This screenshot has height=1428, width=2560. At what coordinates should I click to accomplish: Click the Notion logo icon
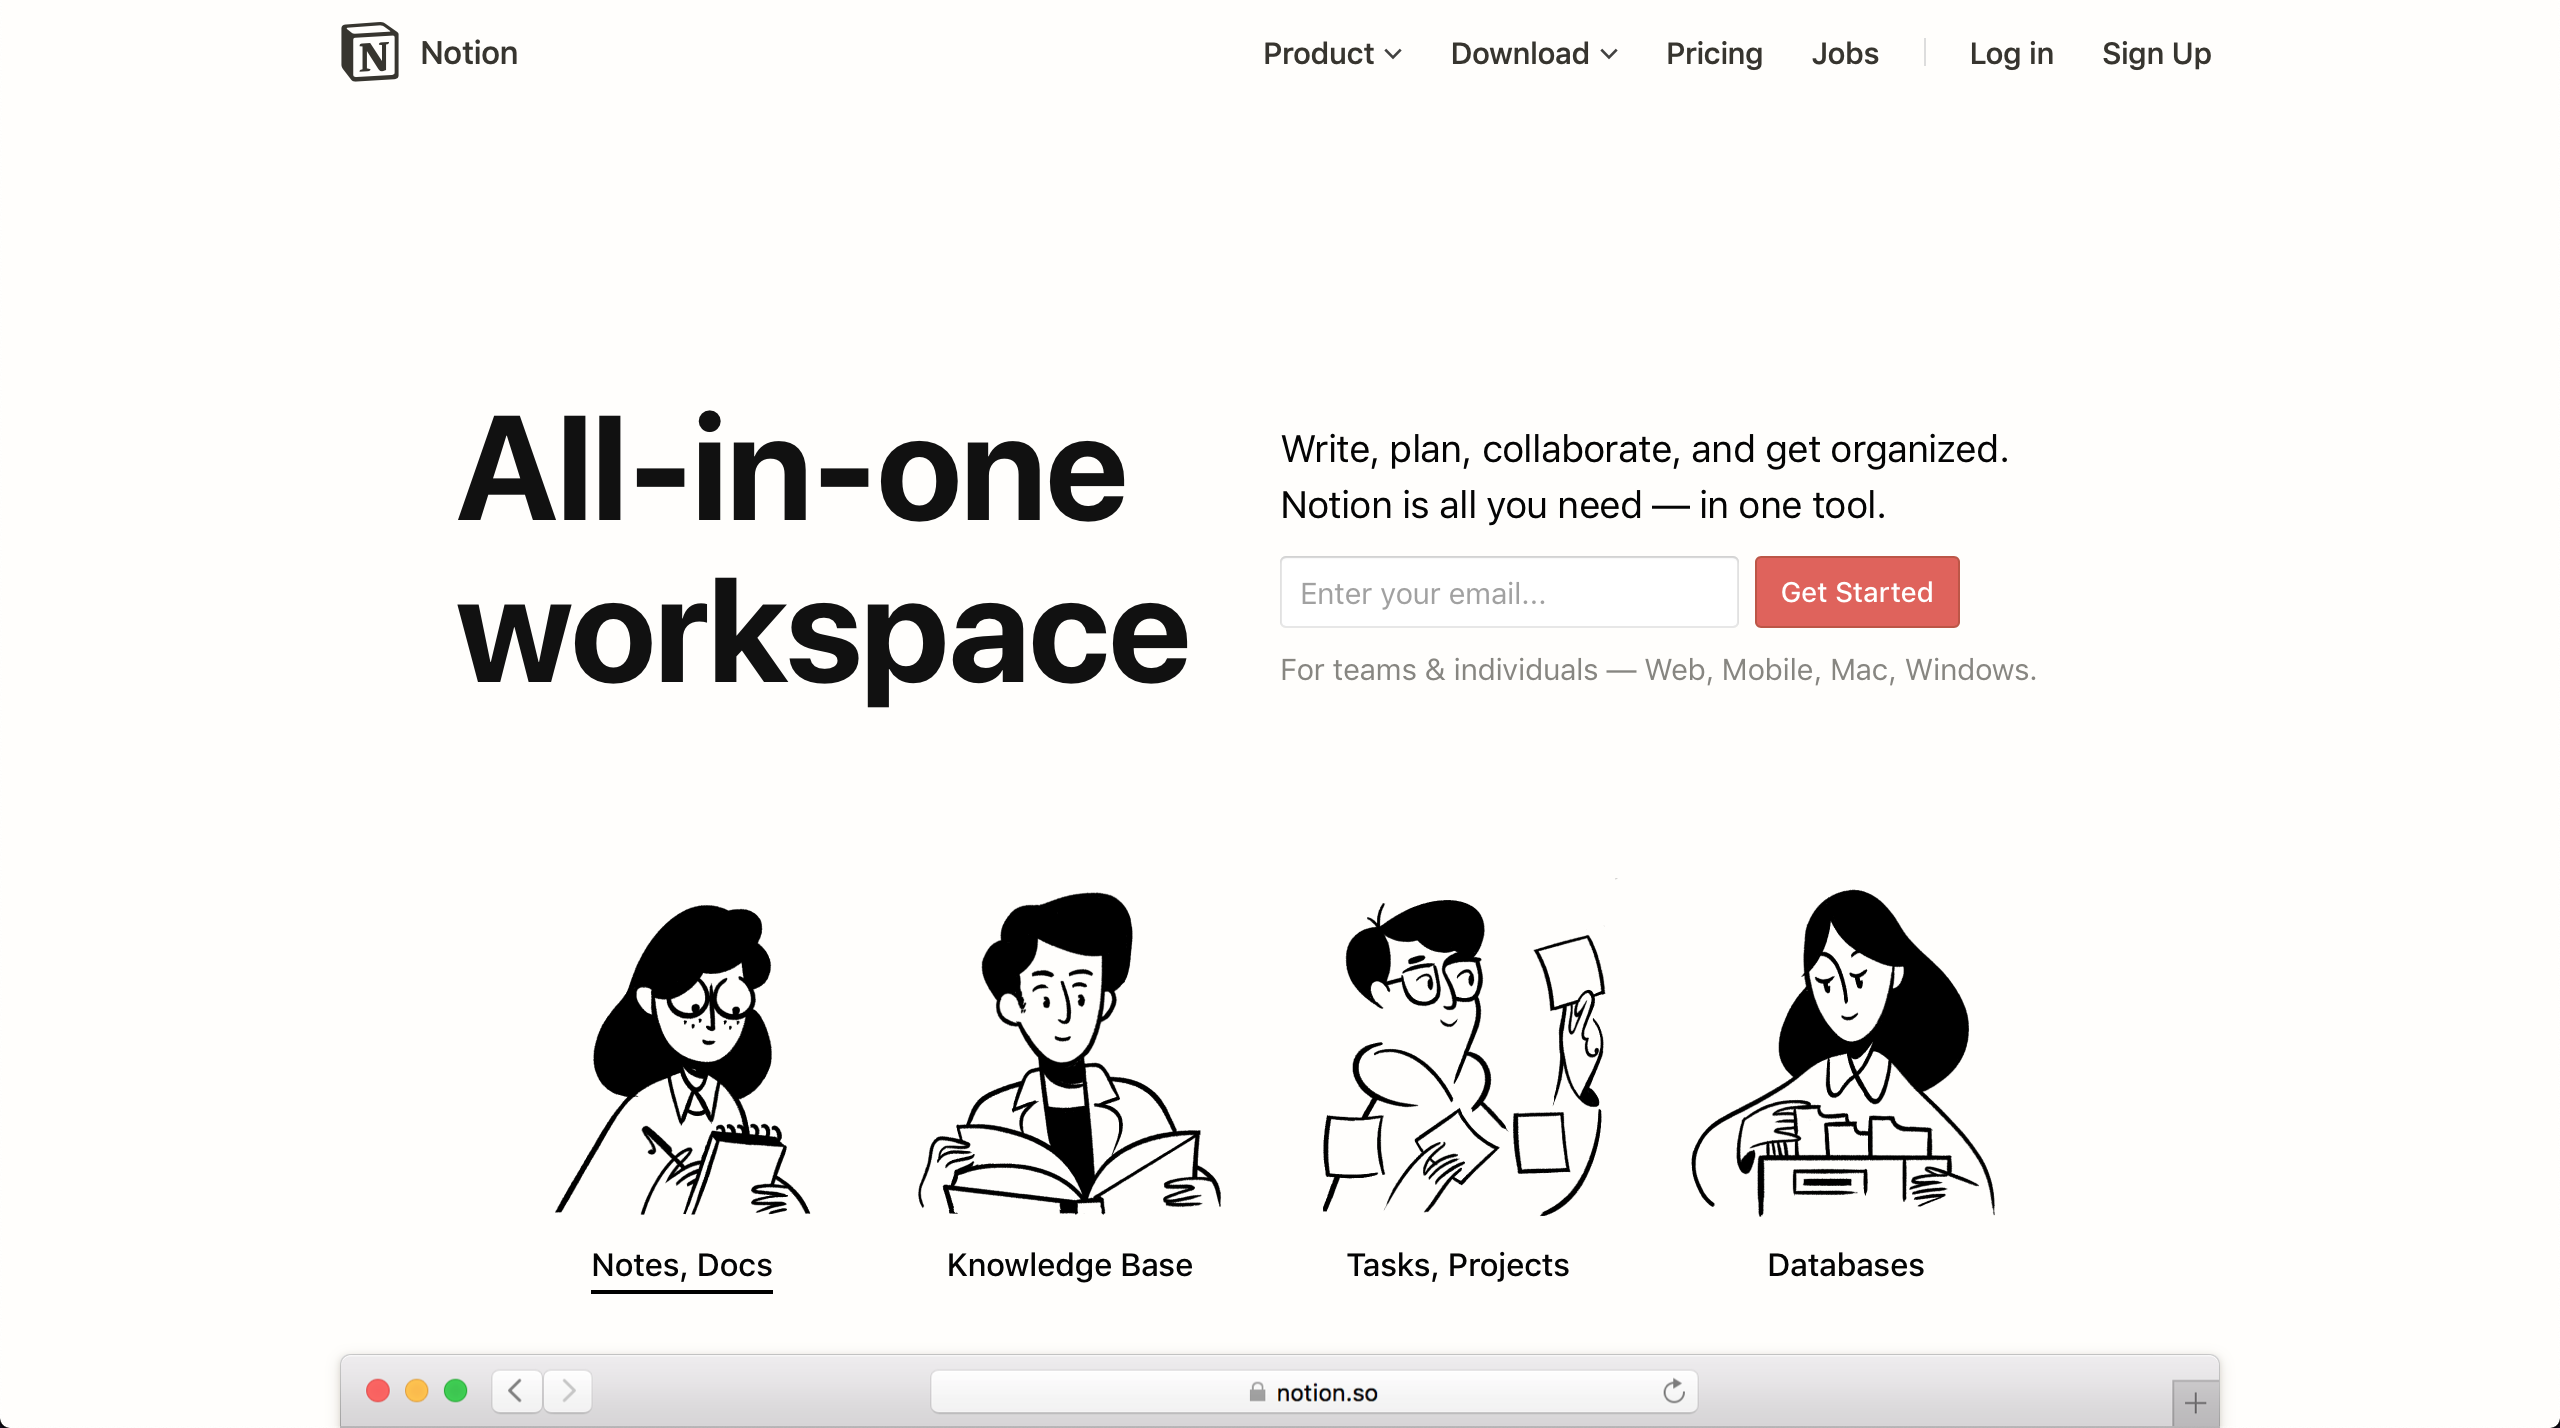(369, 51)
